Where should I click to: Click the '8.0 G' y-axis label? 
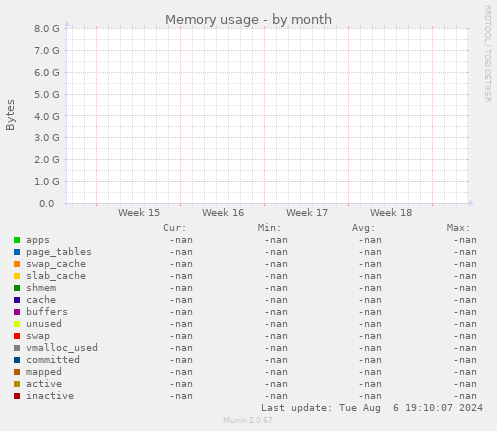47,29
